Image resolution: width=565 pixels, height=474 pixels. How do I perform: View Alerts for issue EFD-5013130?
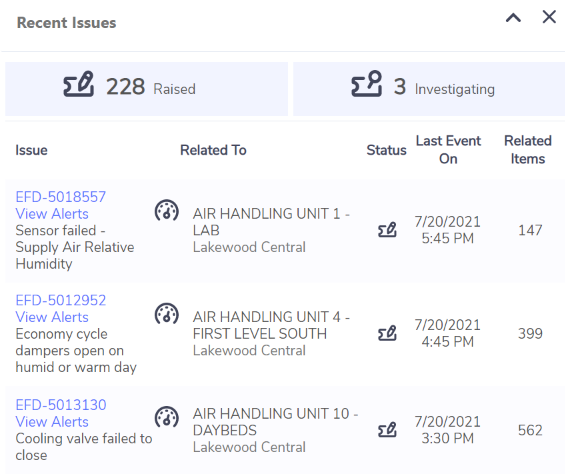(x=52, y=422)
